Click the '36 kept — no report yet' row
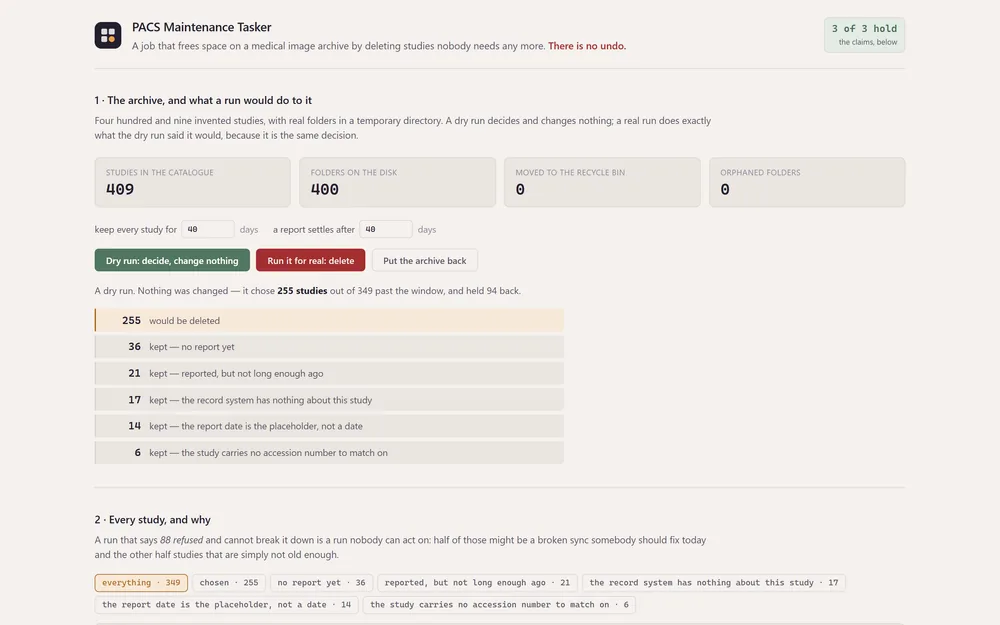 click(x=329, y=347)
